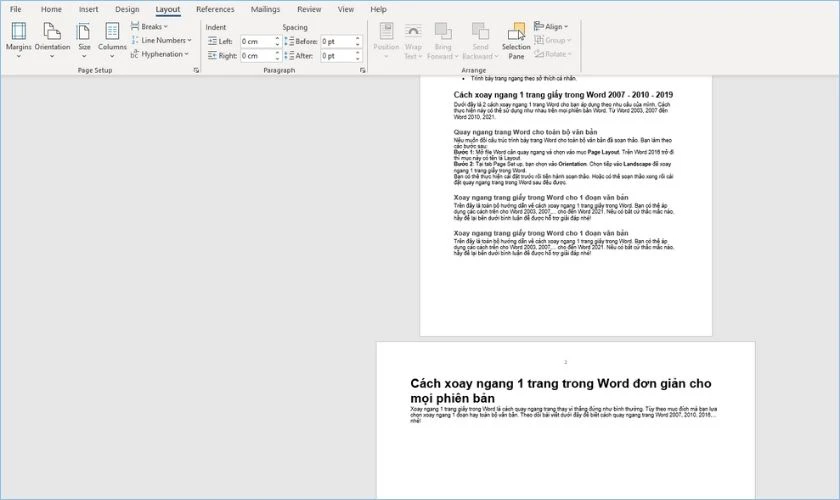Open the Help tab

pos(378,9)
